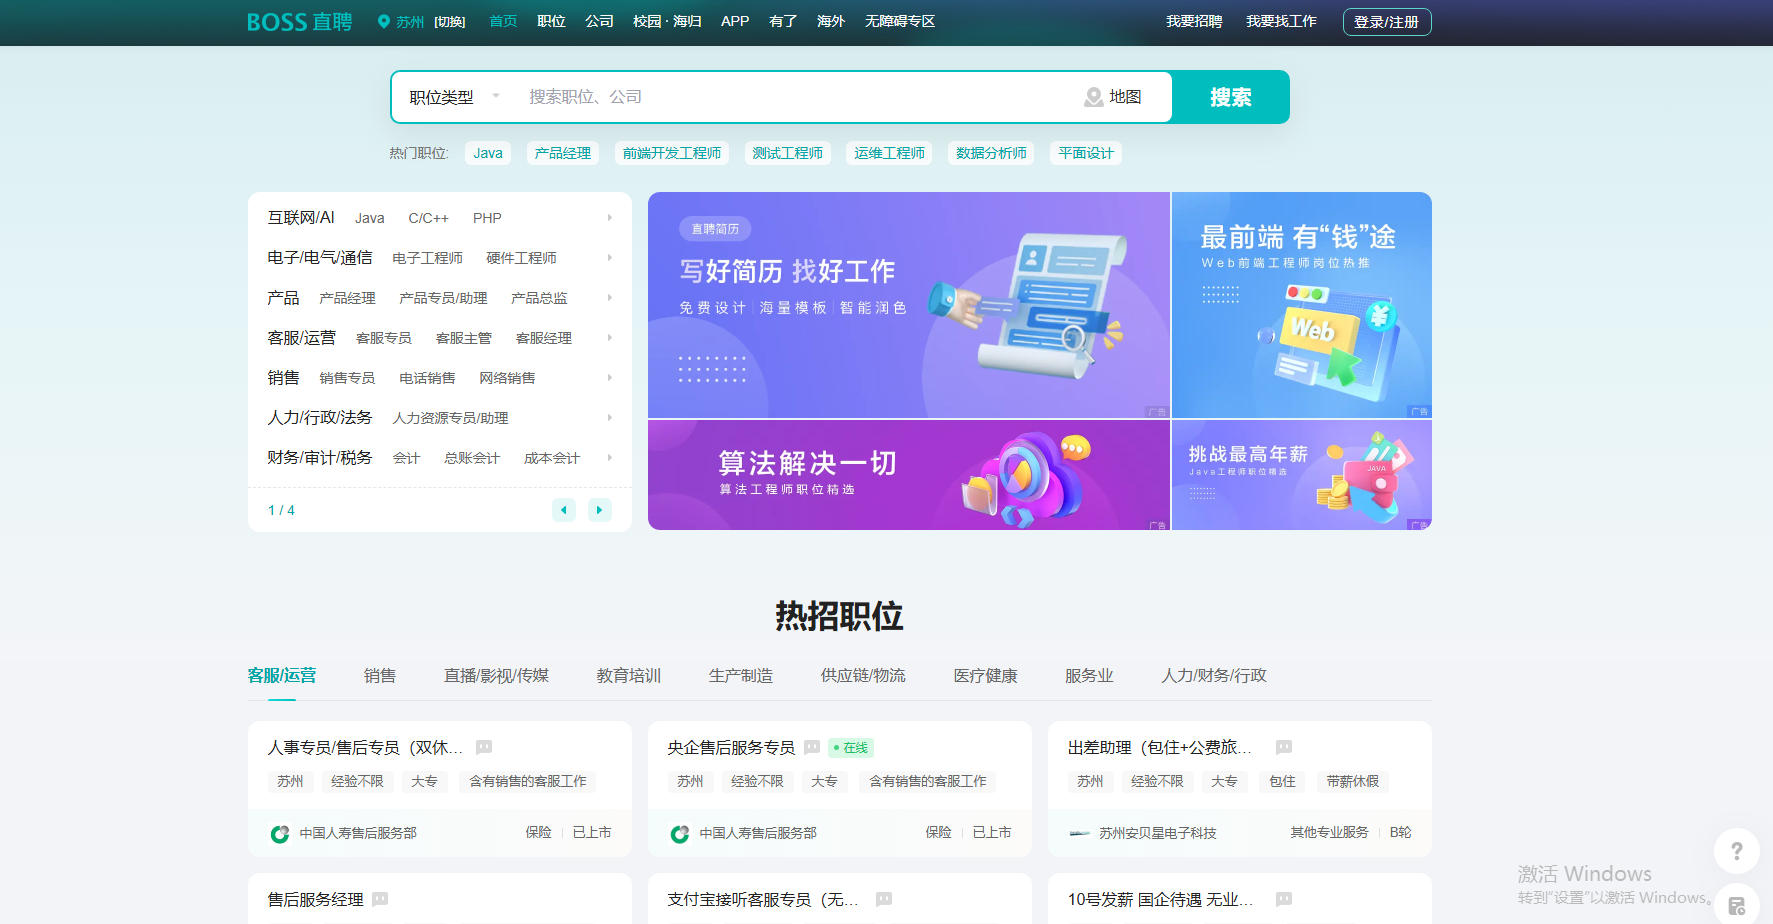Screen dimensions: 1773x924
Task: Open 首页 in top navigation
Action: [503, 21]
